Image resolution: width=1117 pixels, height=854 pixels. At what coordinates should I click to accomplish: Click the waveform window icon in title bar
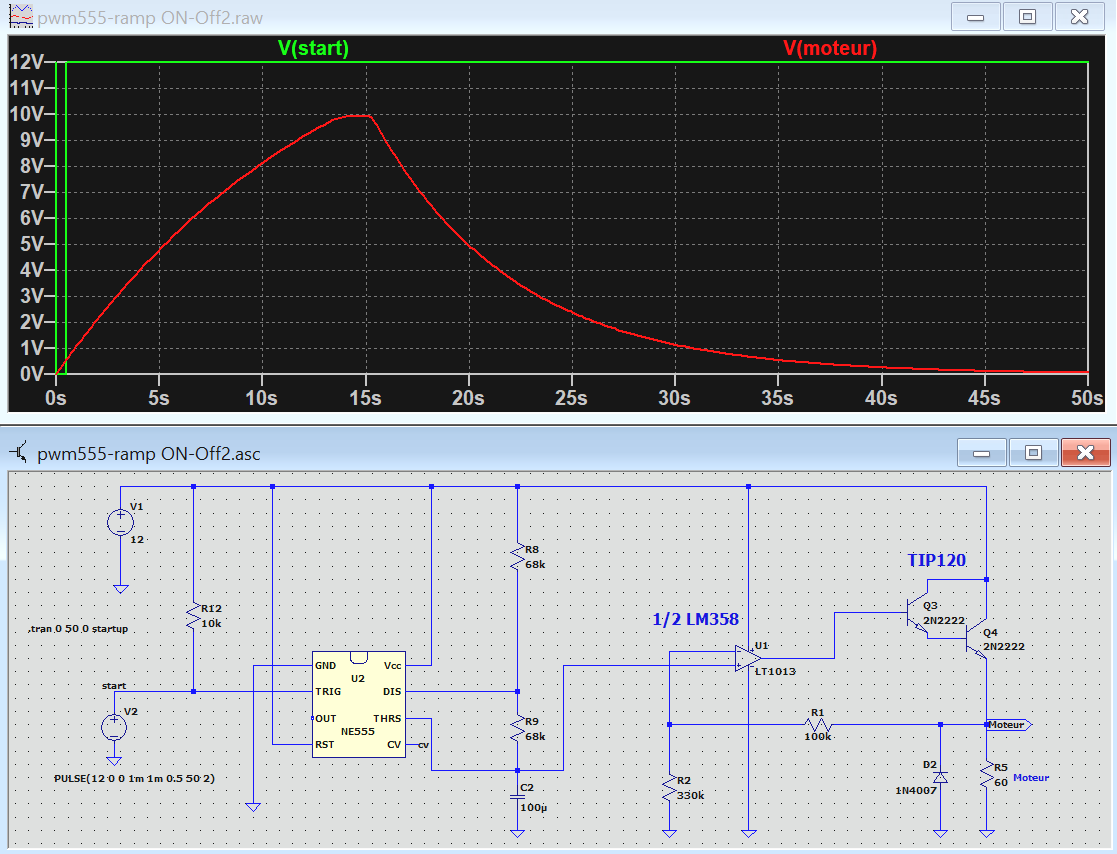[21, 16]
